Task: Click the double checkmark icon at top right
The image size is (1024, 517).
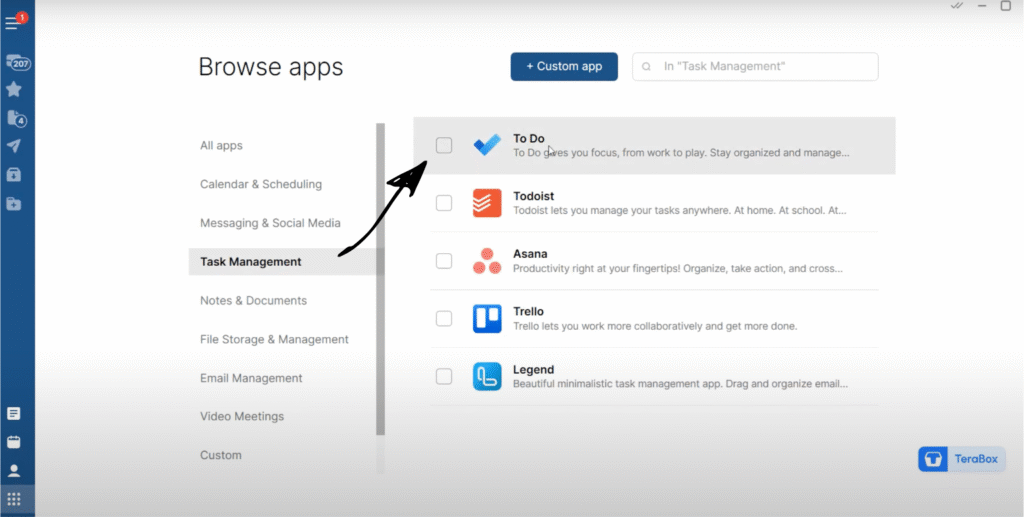Action: click(957, 5)
